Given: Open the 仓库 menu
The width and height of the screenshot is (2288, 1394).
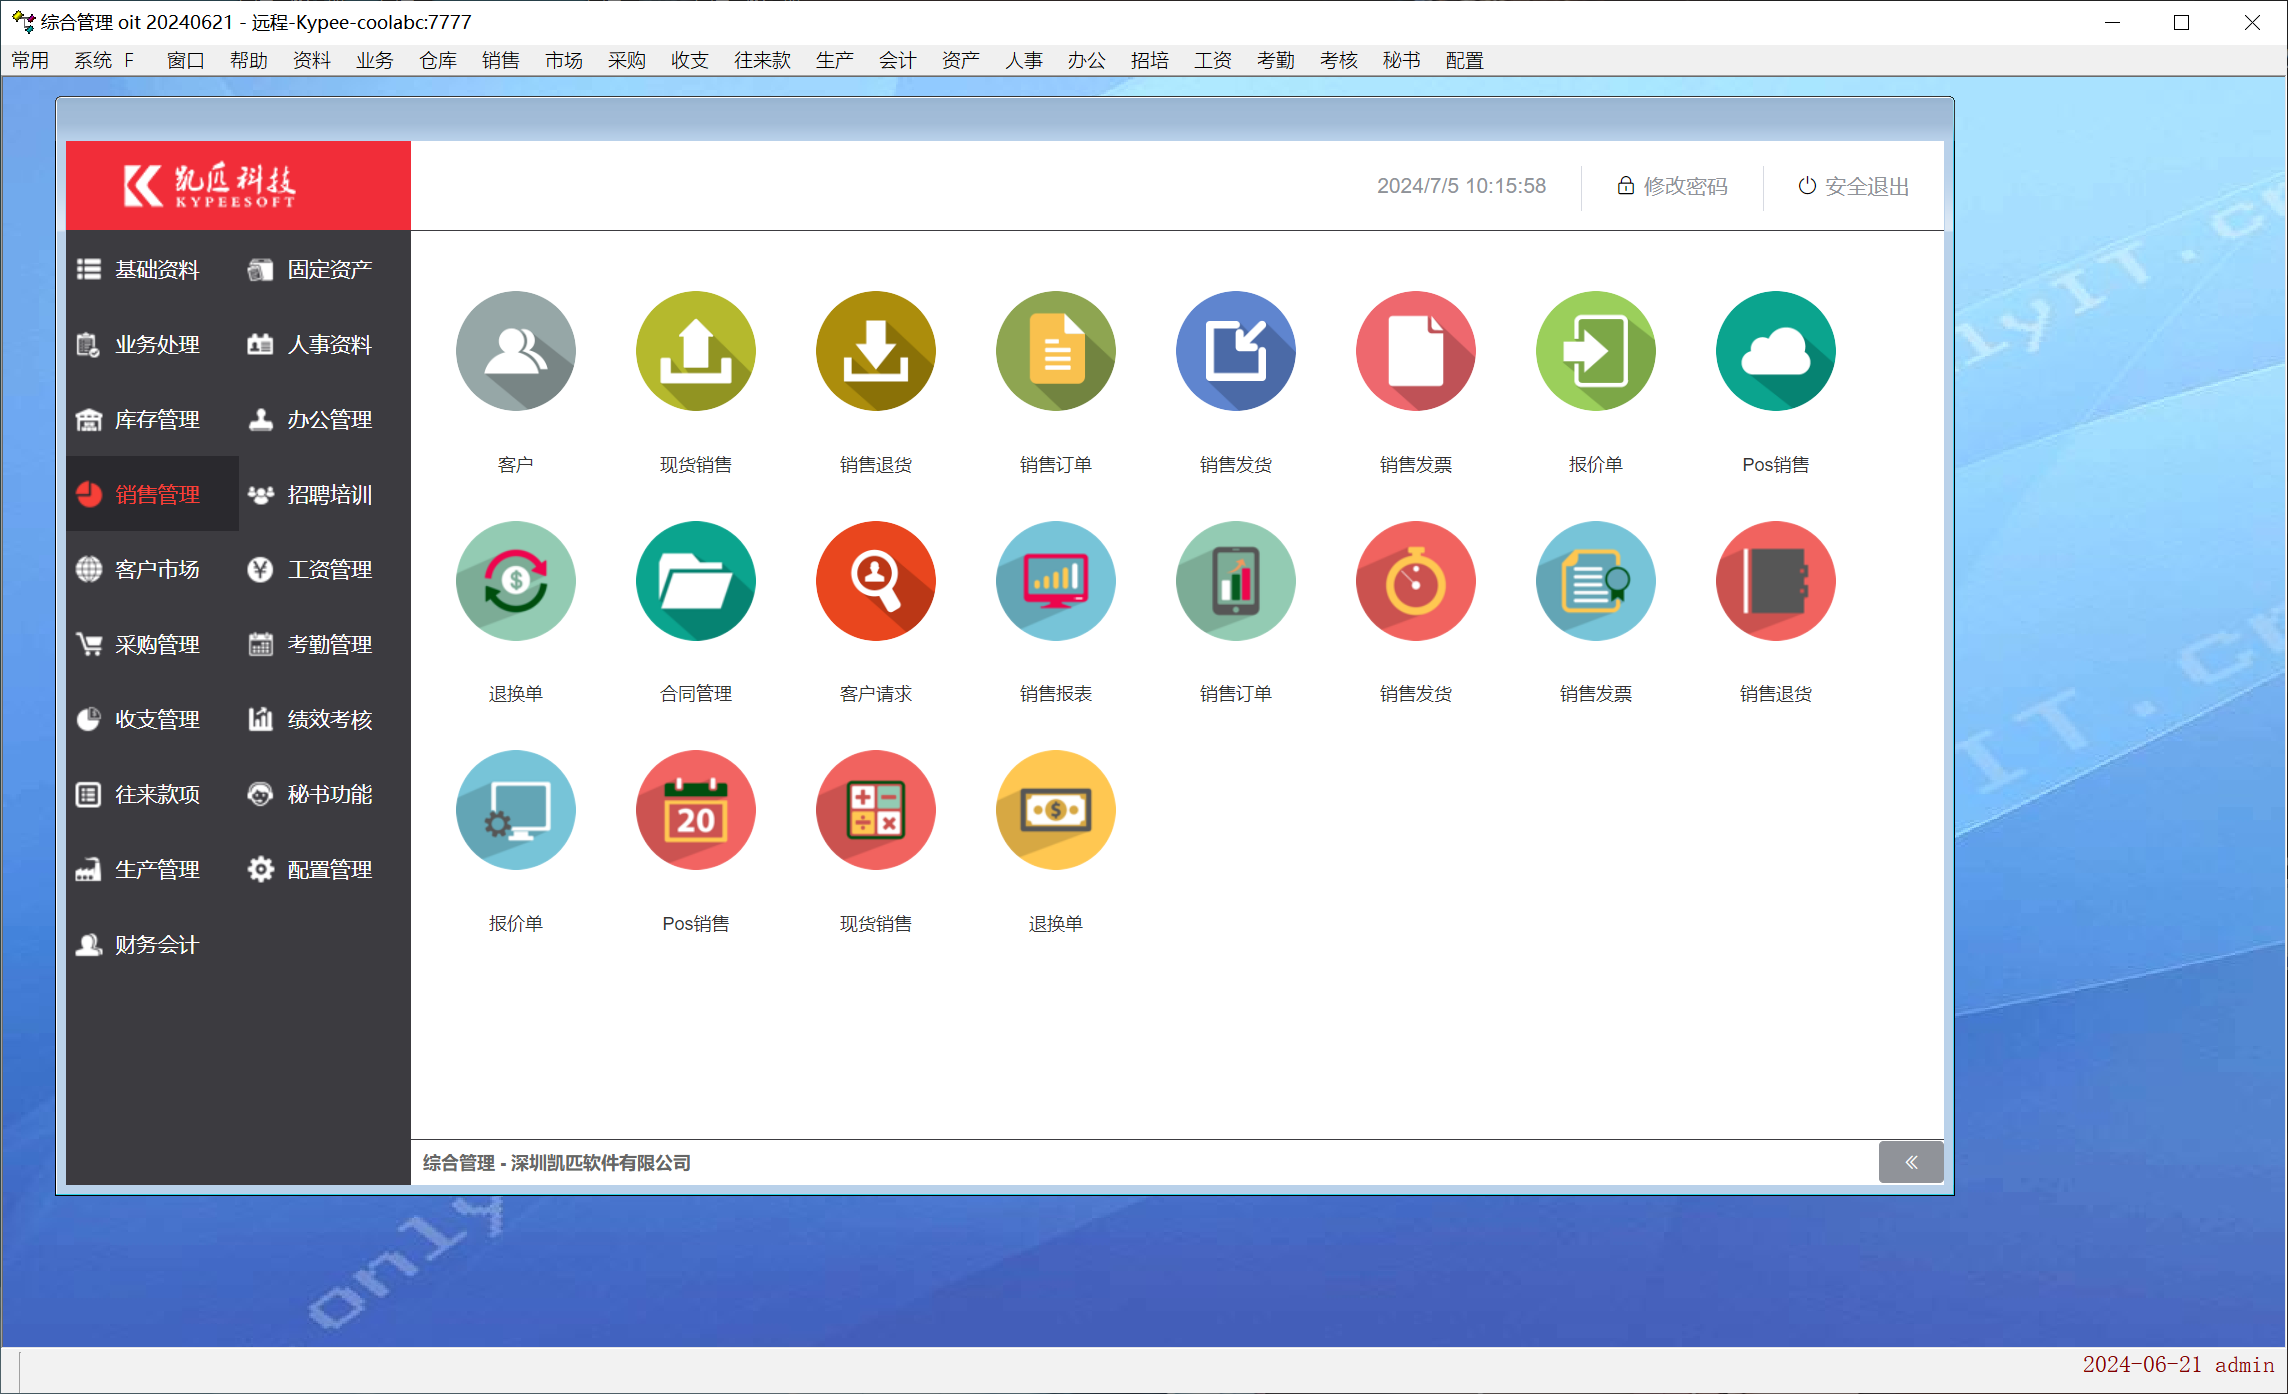Looking at the screenshot, I should tap(437, 61).
